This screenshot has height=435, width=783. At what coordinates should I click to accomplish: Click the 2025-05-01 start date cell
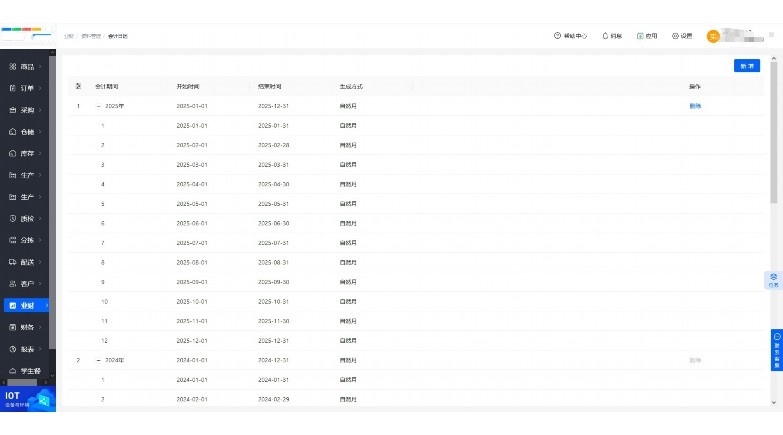click(x=192, y=204)
